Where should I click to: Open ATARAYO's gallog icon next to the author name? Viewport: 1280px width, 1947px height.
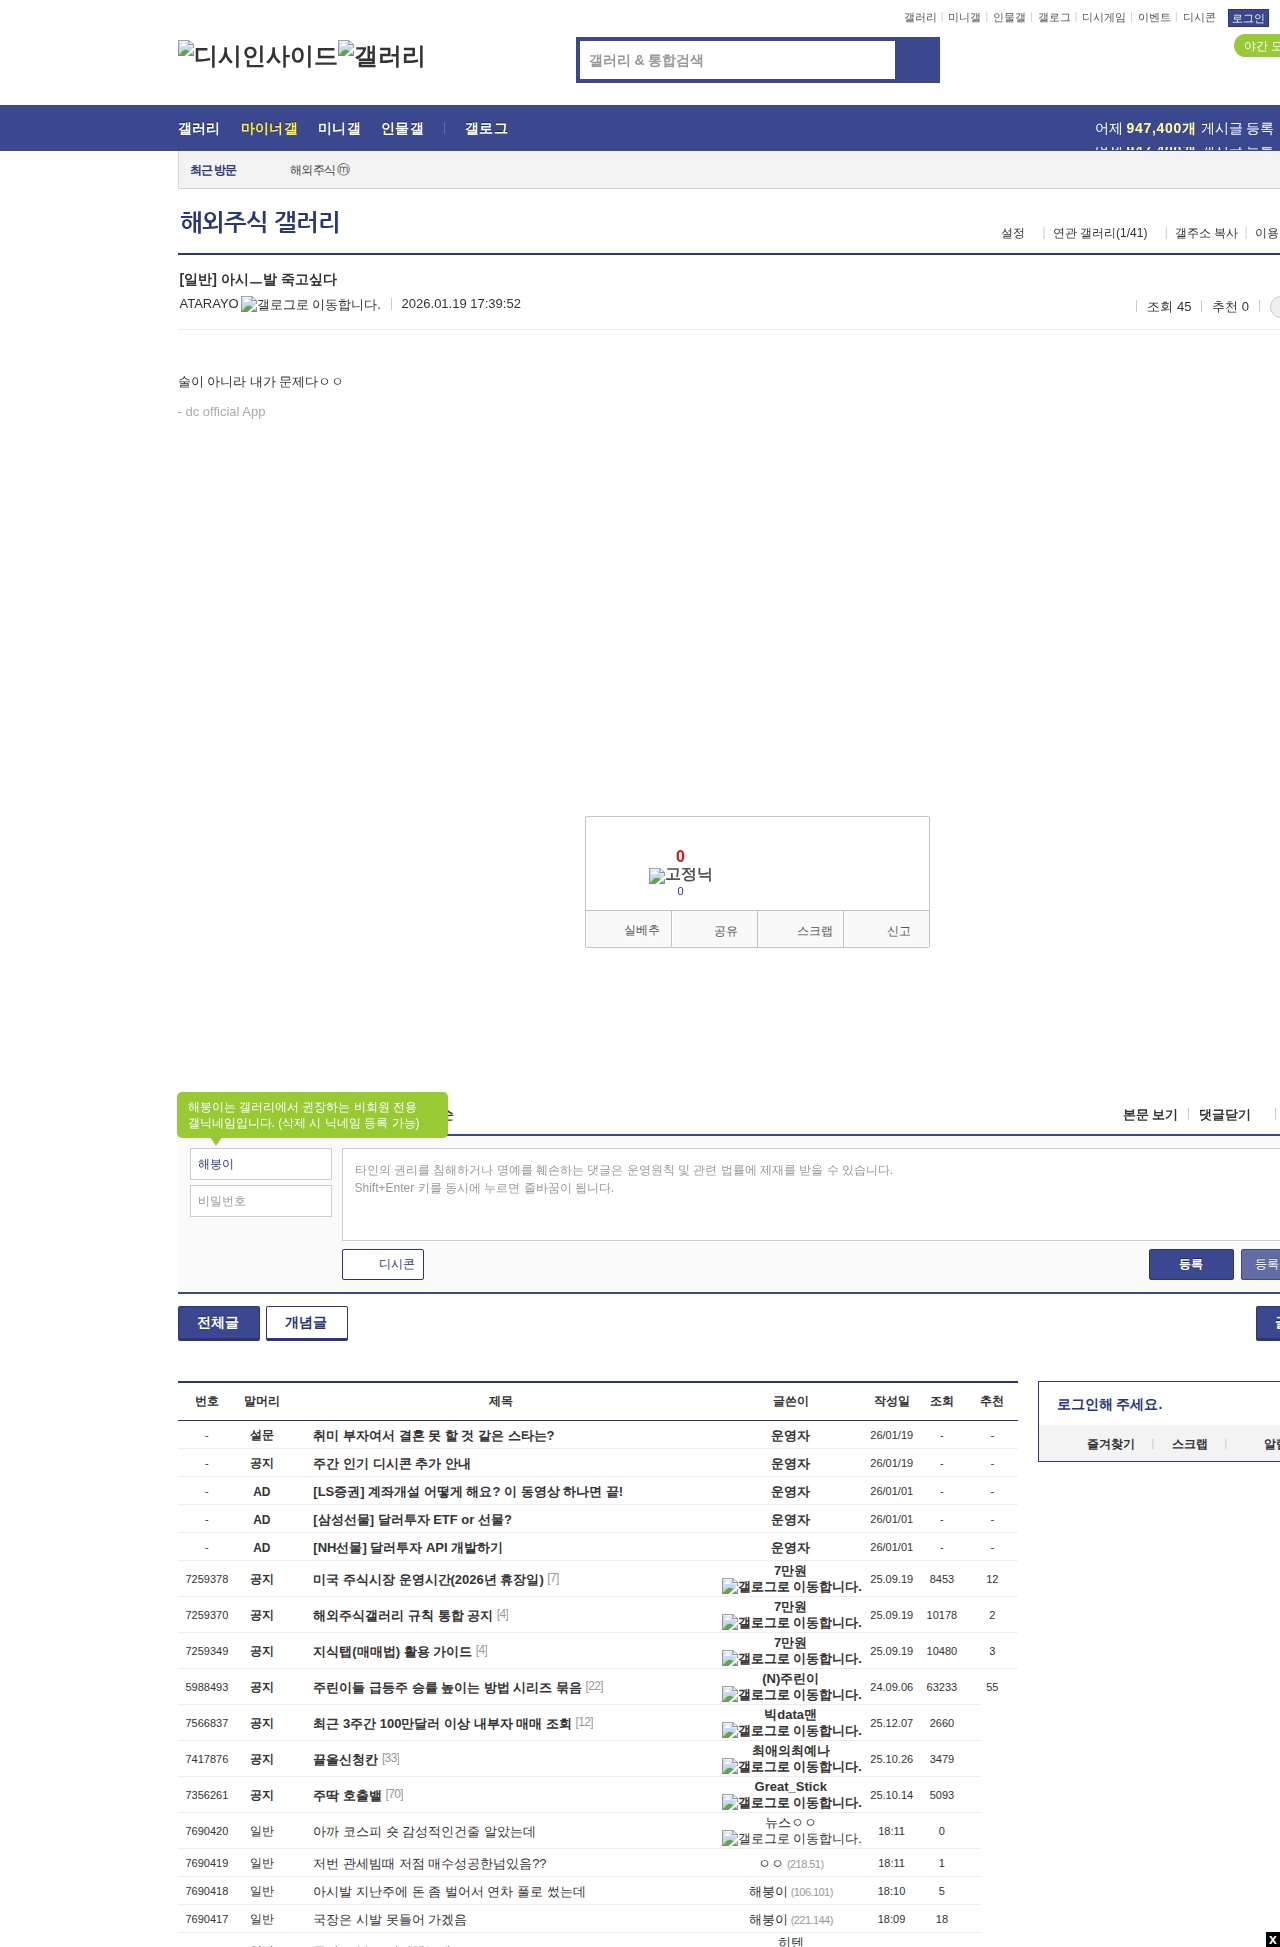(311, 304)
